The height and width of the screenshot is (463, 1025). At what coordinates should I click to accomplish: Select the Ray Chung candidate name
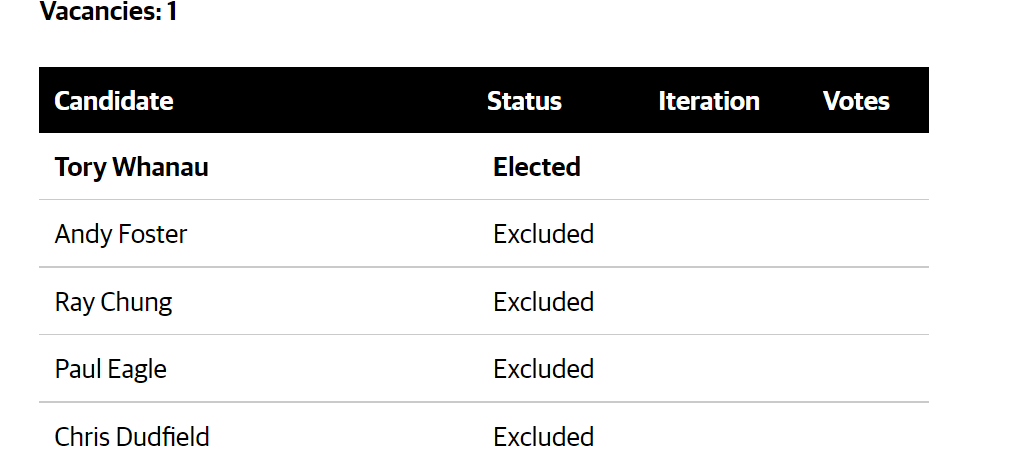(x=113, y=302)
